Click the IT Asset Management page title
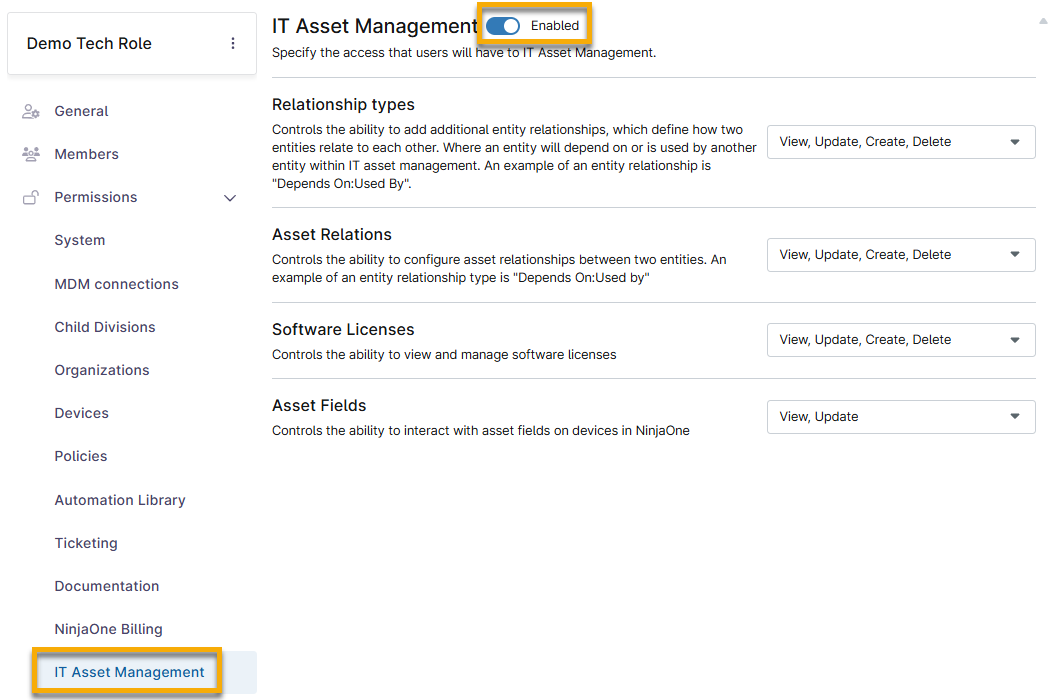Image resolution: width=1048 pixels, height=700 pixels. (x=374, y=26)
